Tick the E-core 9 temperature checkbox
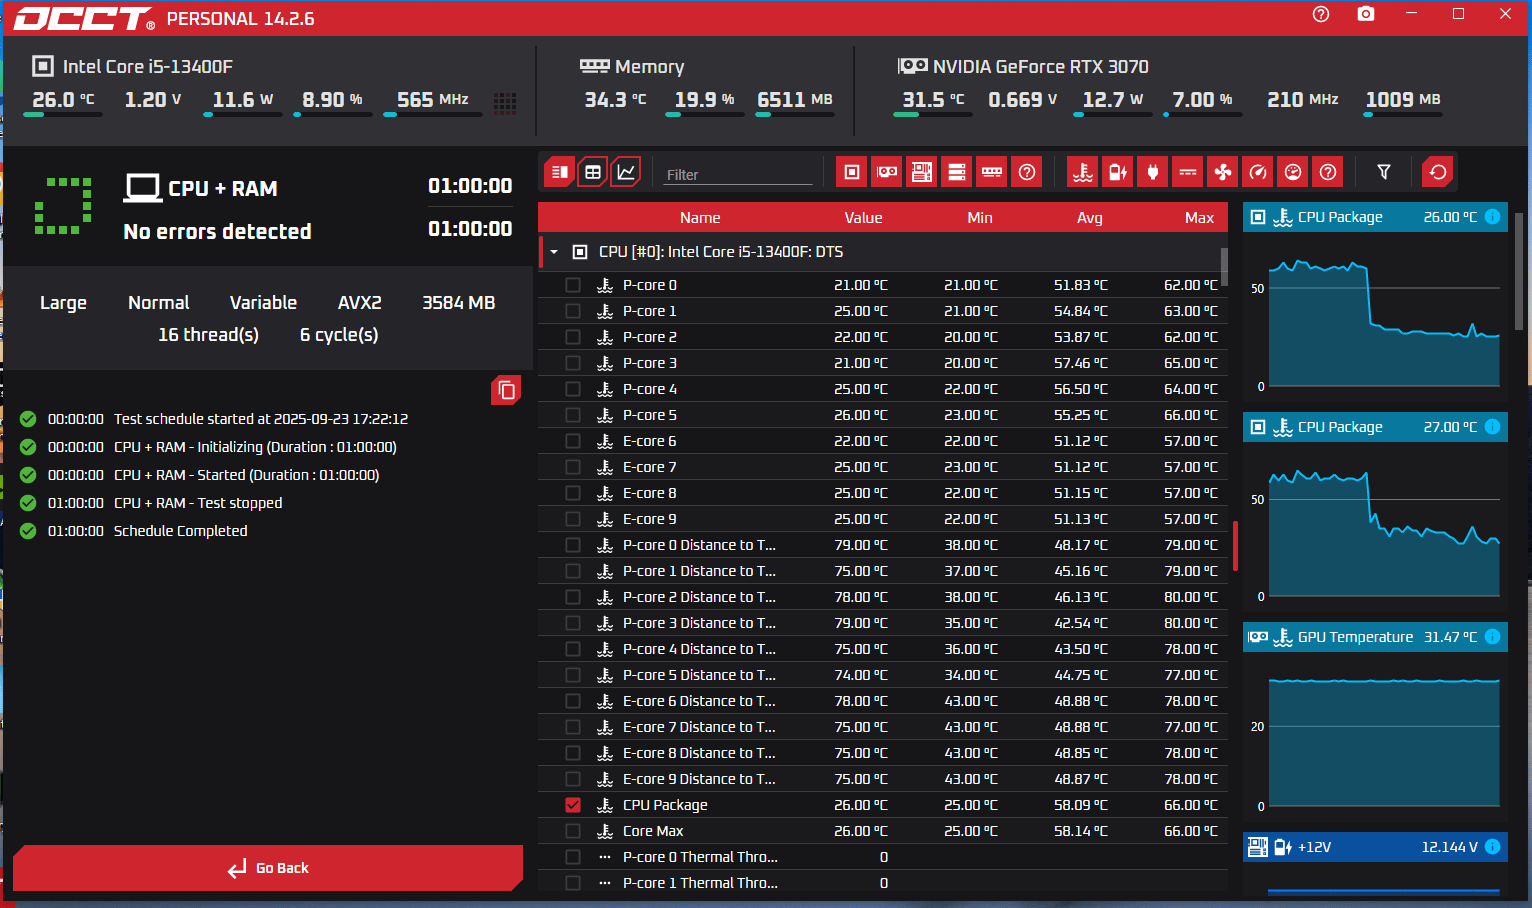1532x908 pixels. (573, 519)
